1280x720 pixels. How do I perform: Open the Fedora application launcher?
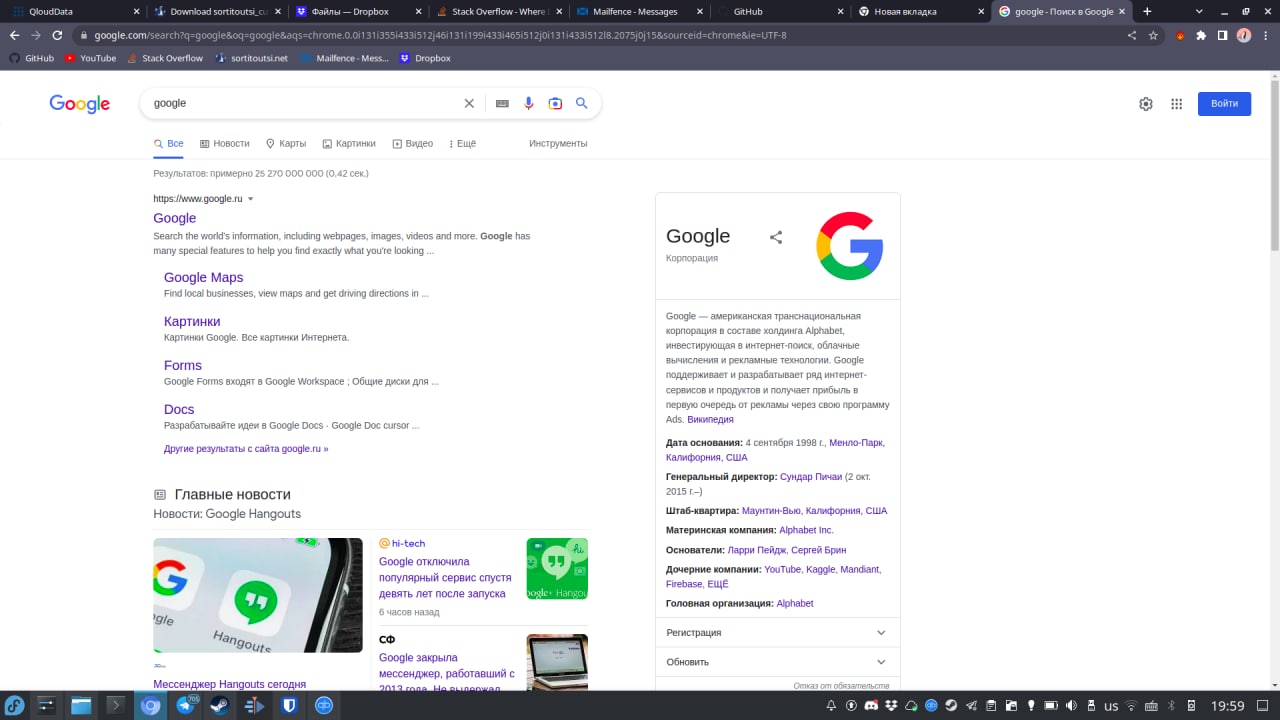point(14,705)
